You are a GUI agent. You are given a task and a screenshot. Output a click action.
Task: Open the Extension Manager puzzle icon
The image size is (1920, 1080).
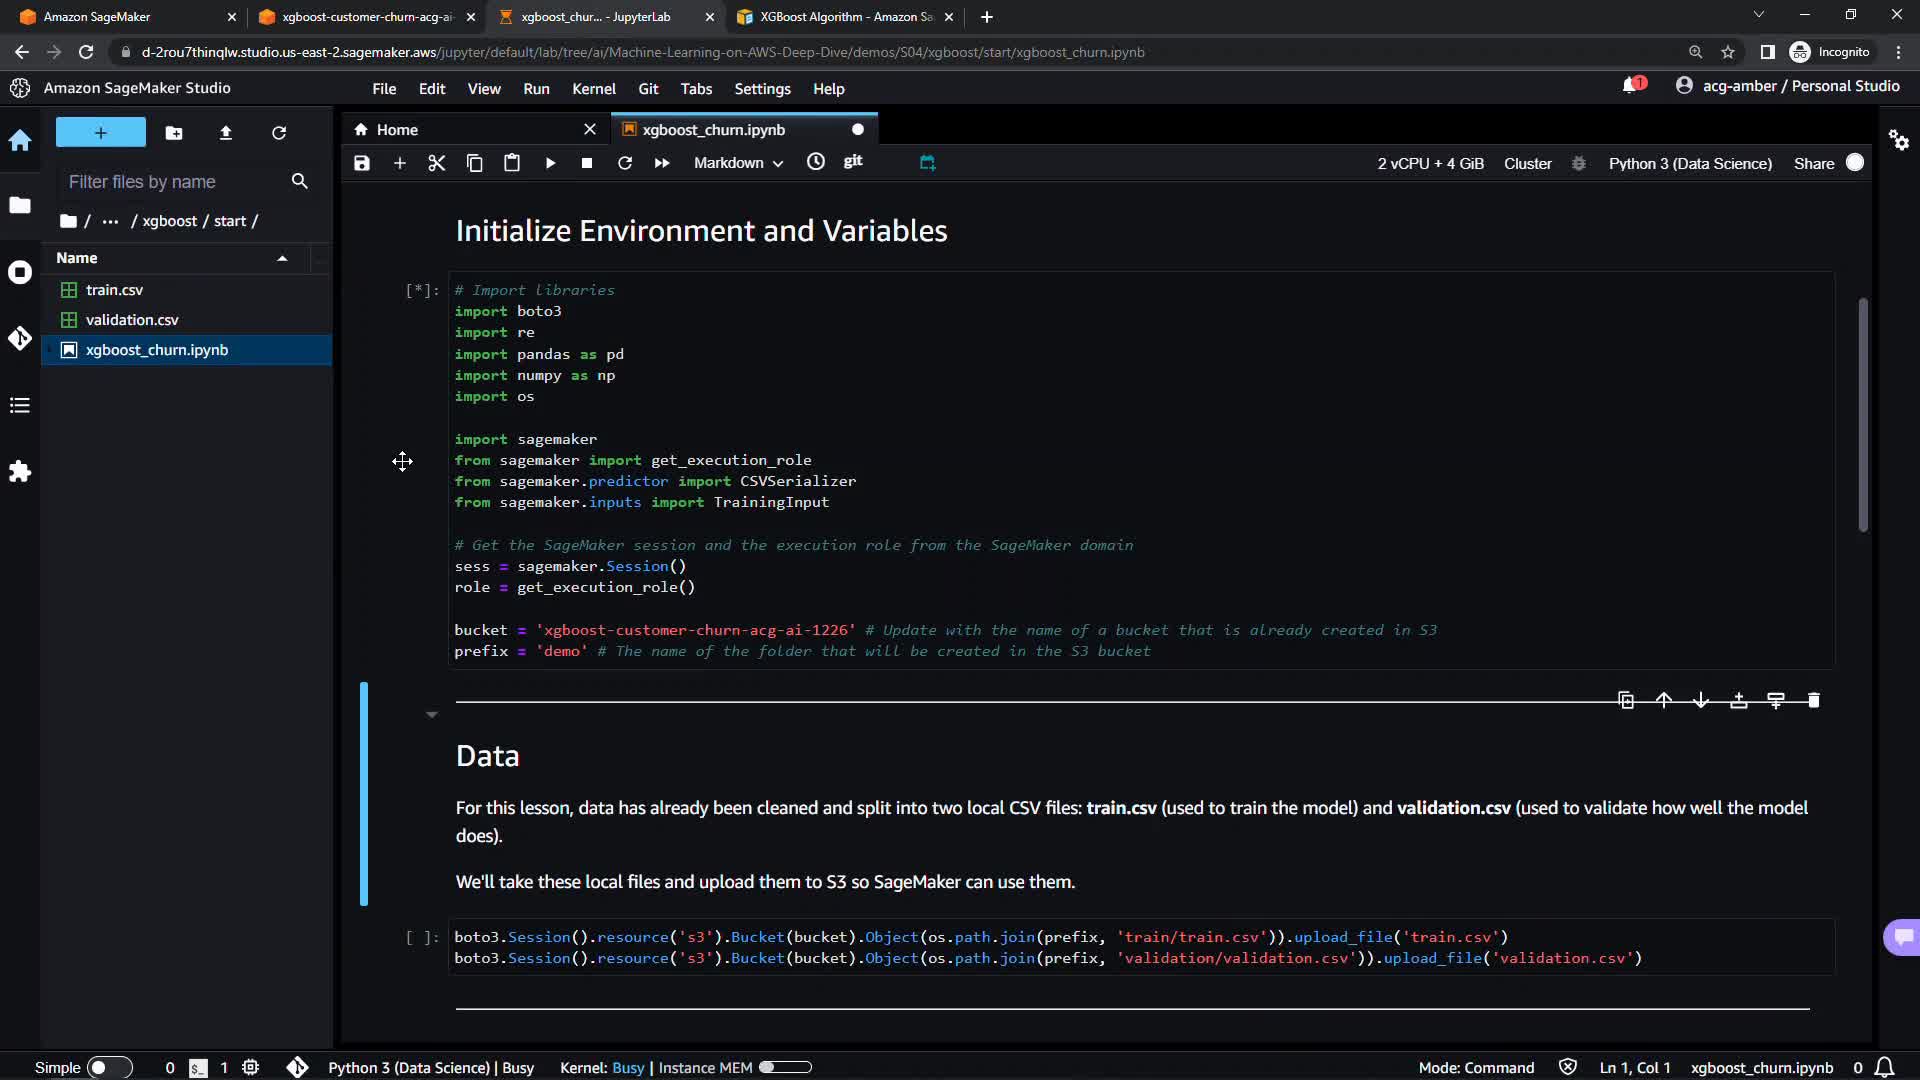pyautogui.click(x=20, y=471)
